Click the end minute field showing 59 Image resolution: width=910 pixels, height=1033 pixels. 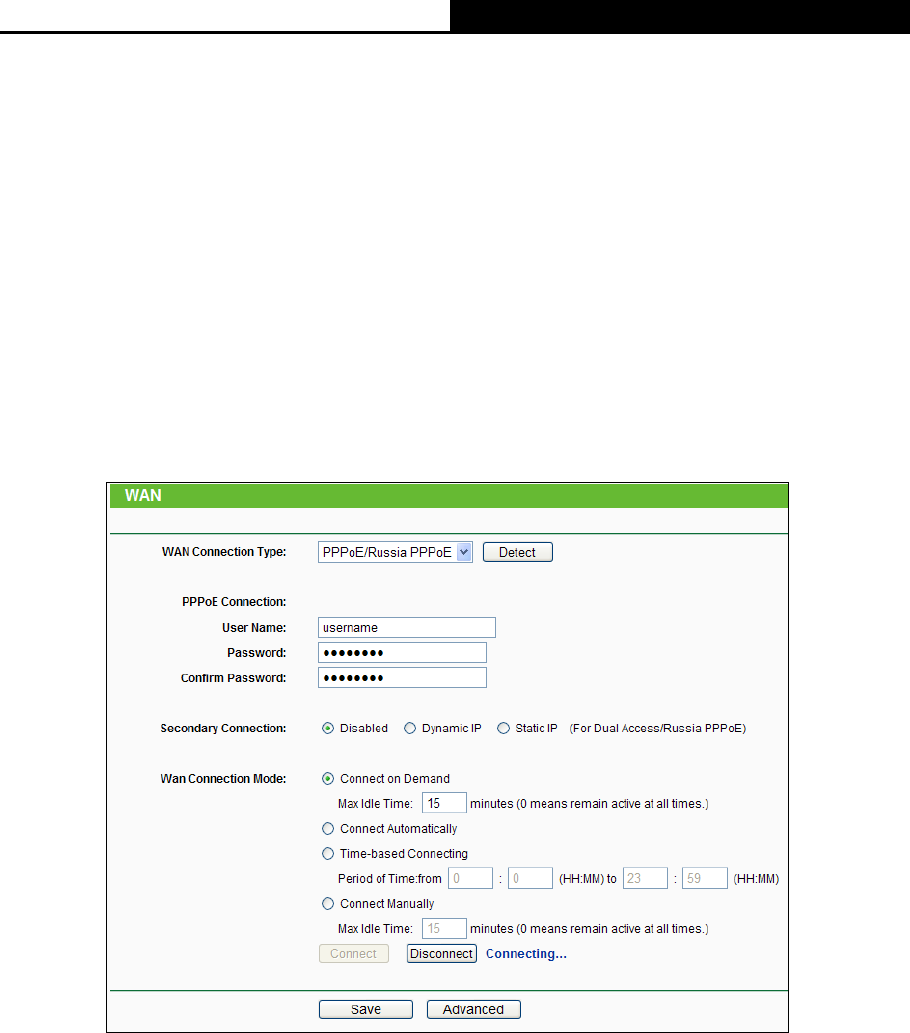pos(705,878)
